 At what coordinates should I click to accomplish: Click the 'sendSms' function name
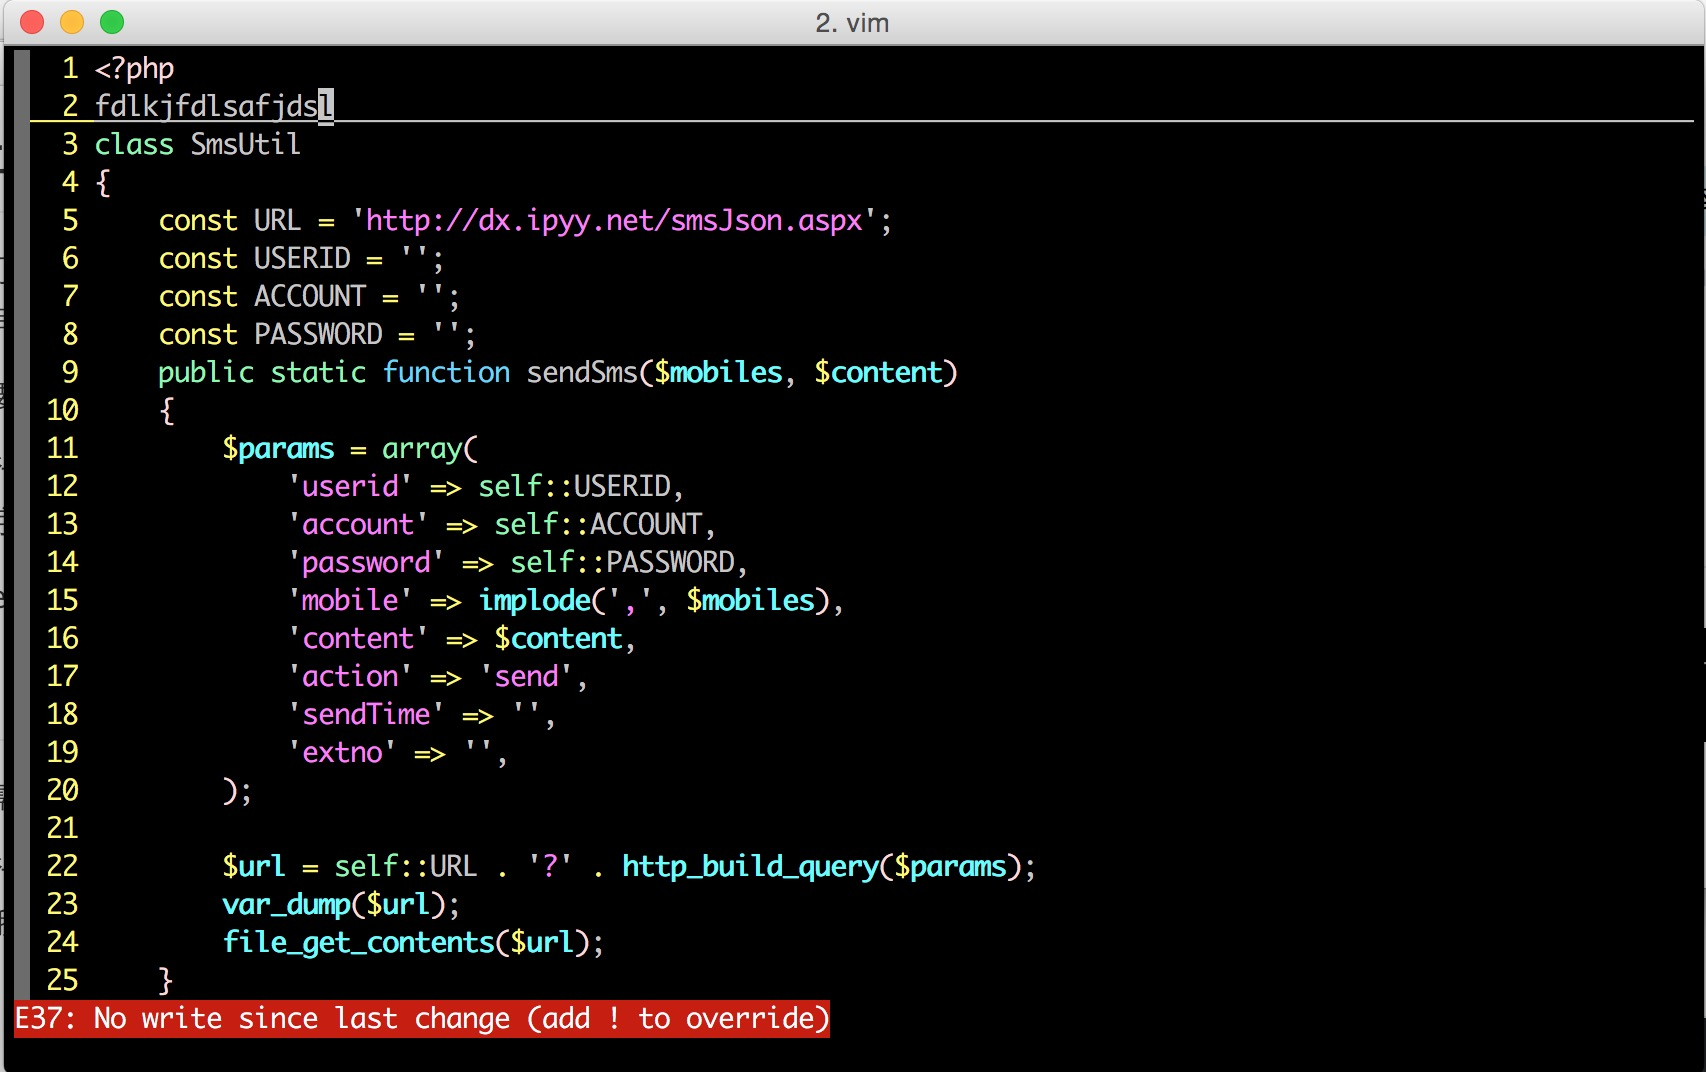[x=582, y=372]
